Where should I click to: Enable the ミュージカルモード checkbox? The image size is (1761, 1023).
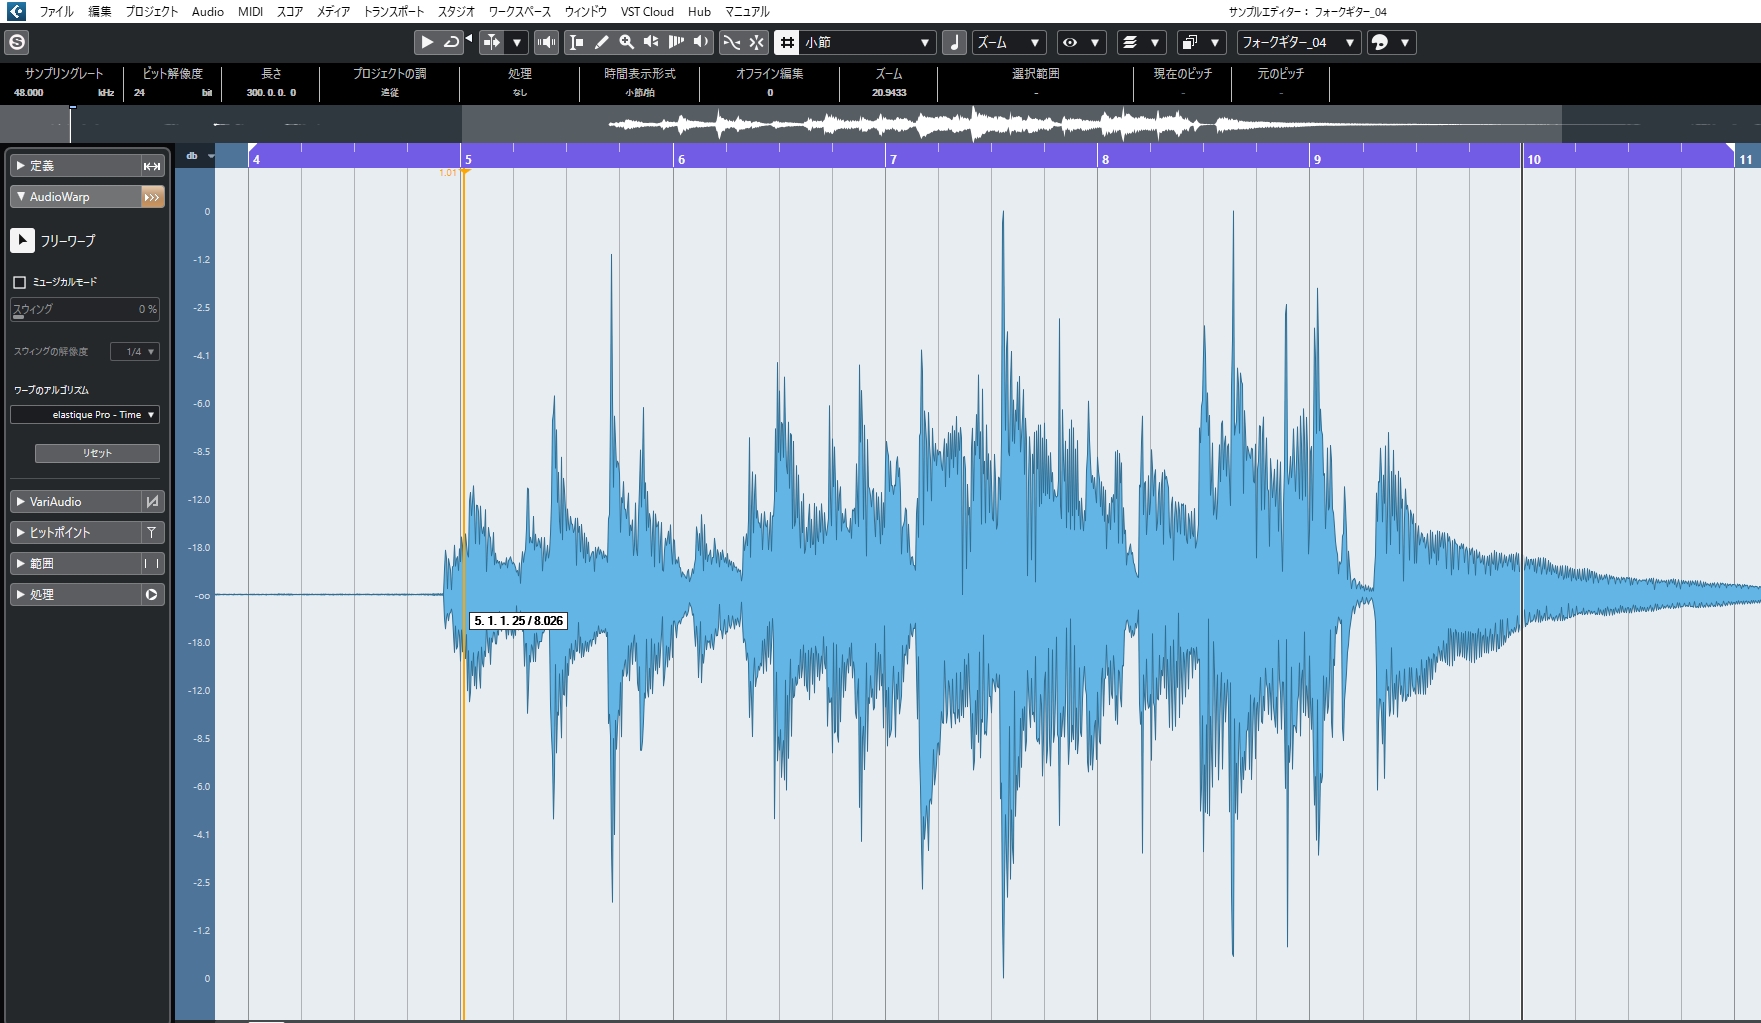coord(19,282)
